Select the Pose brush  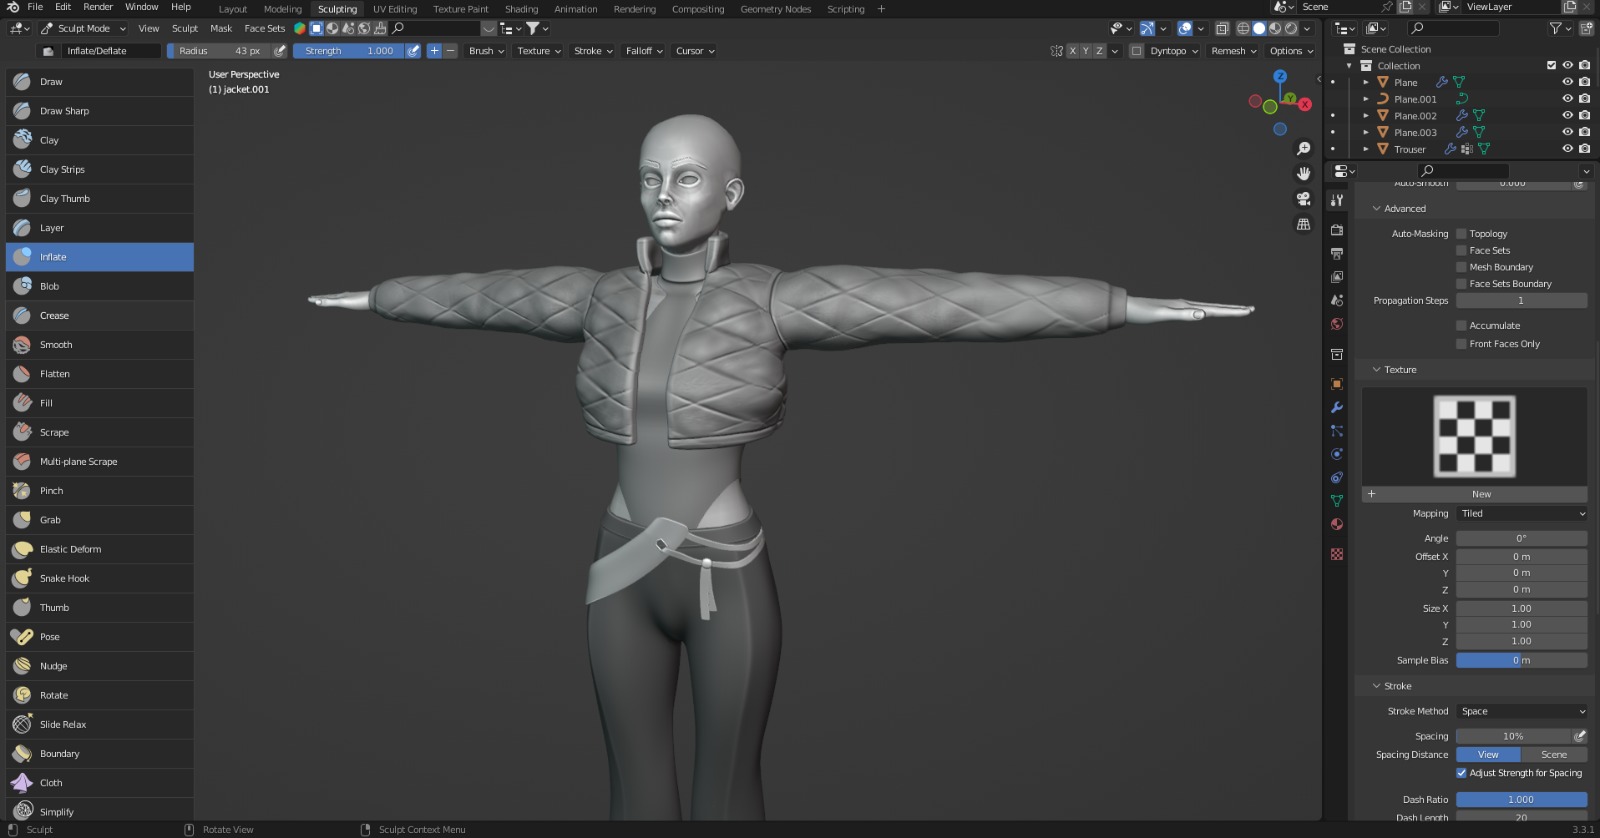pyautogui.click(x=100, y=636)
